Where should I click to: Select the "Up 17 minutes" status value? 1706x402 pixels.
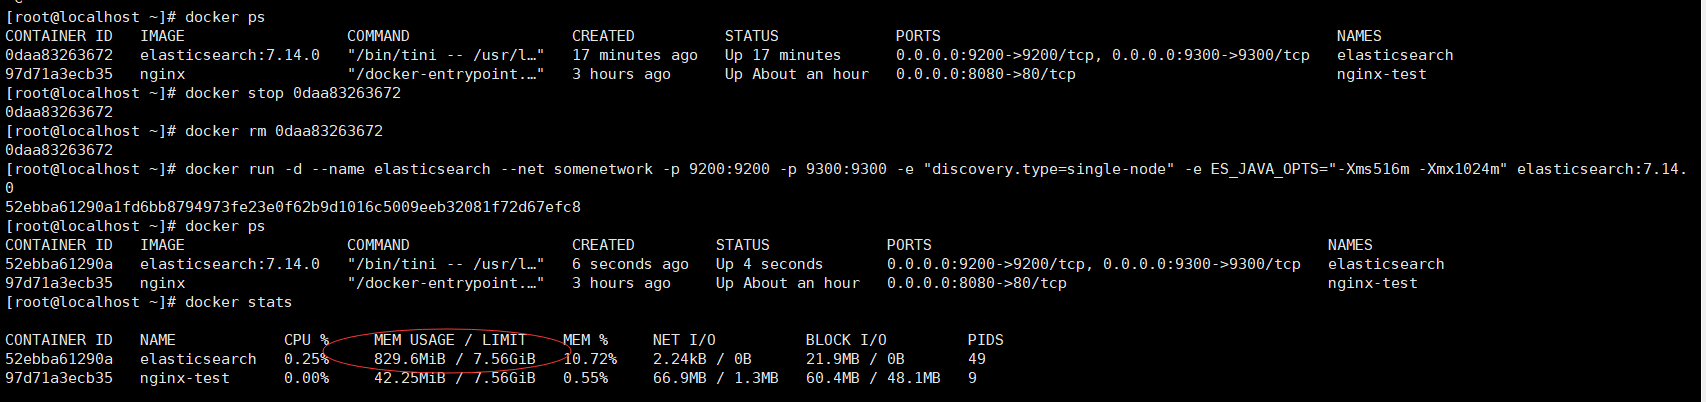pyautogui.click(x=783, y=55)
